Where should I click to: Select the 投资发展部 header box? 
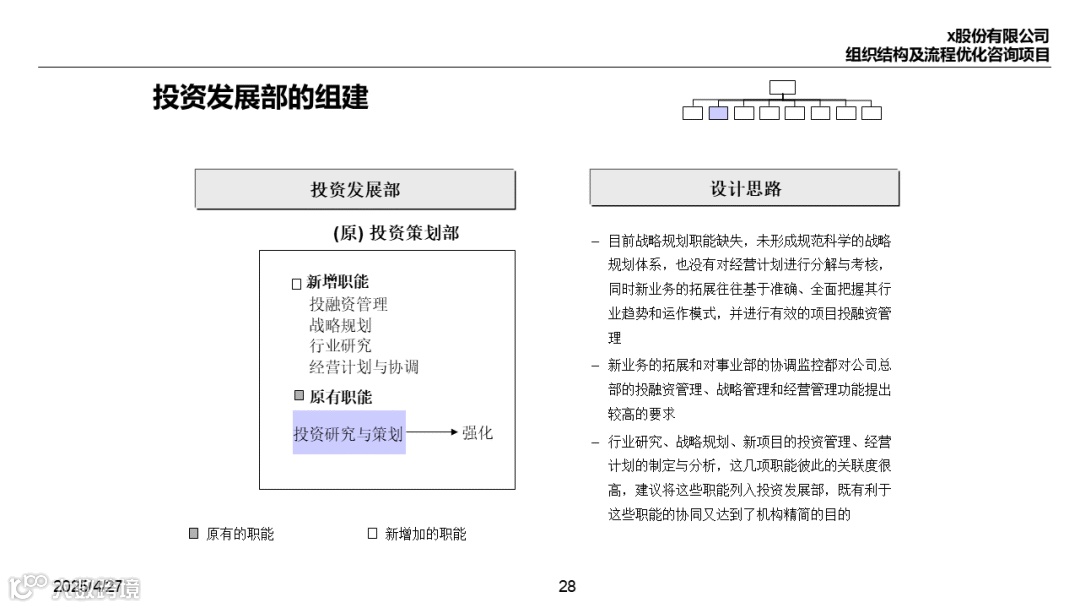(x=355, y=189)
